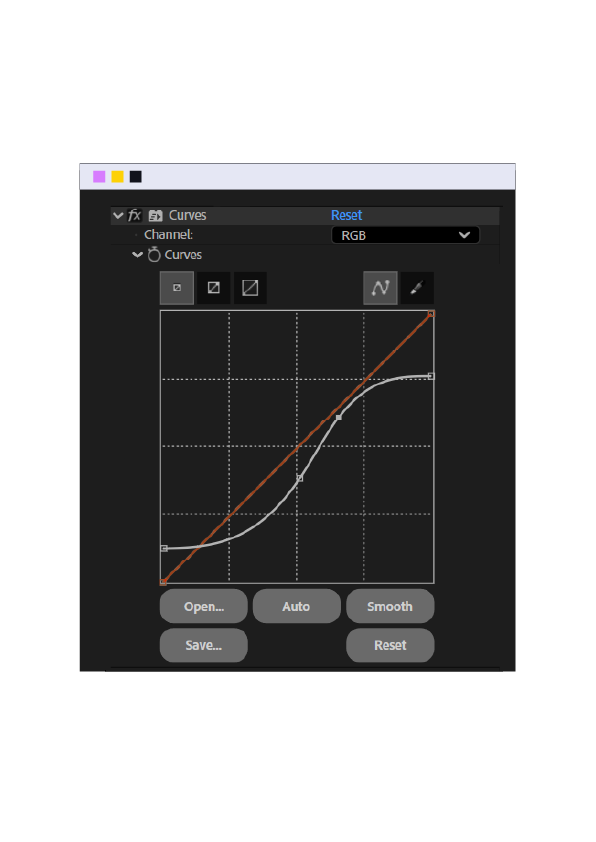Screen dimensions: 596x842
Task: Click the Curves effect preset icon
Action: (156, 216)
